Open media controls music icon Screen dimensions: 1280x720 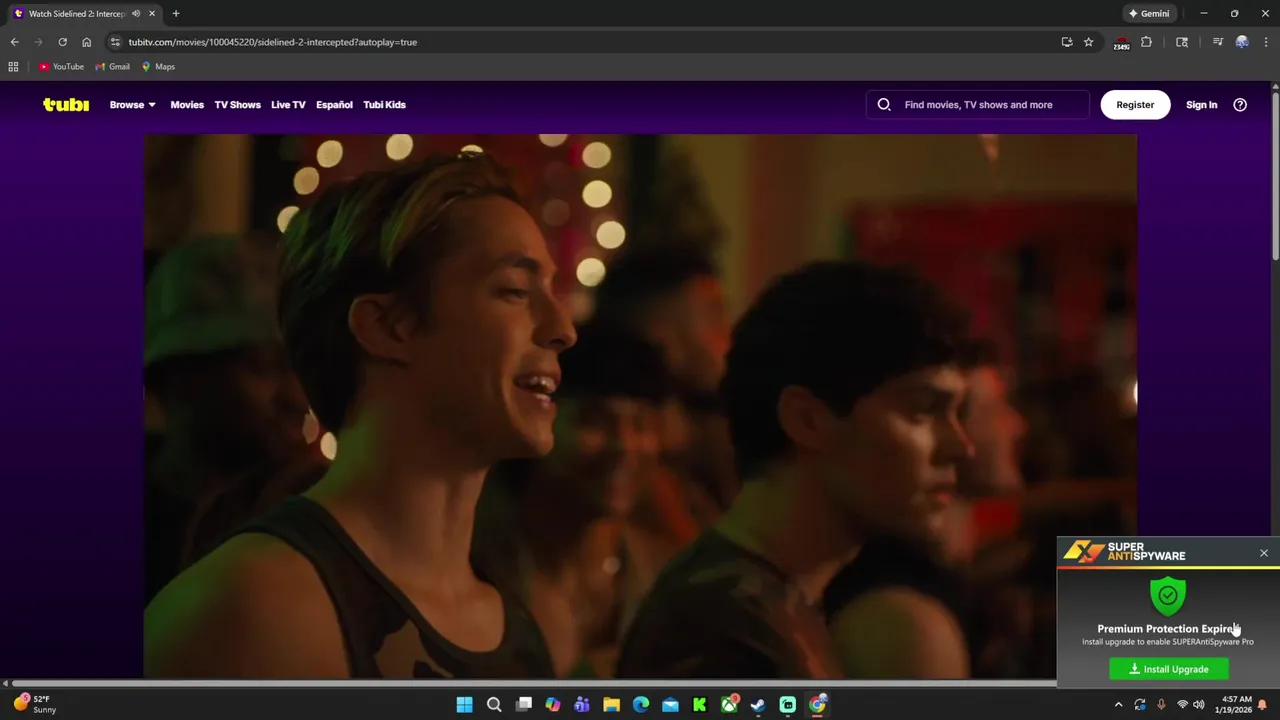(1217, 42)
